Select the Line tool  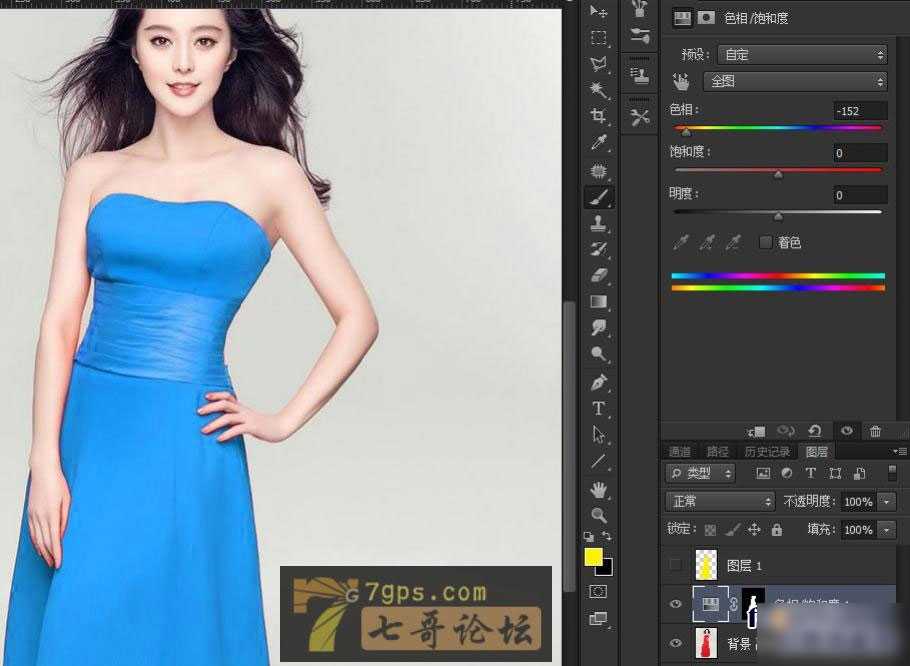point(598,462)
